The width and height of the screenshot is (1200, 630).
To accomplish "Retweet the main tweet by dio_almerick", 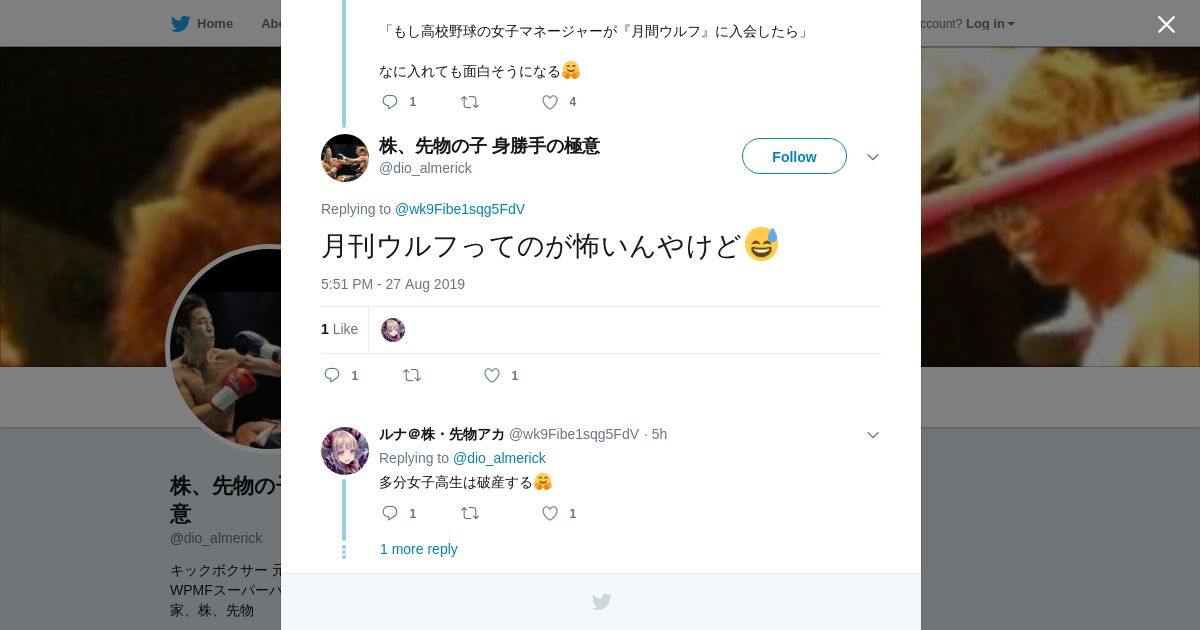I will 412,375.
